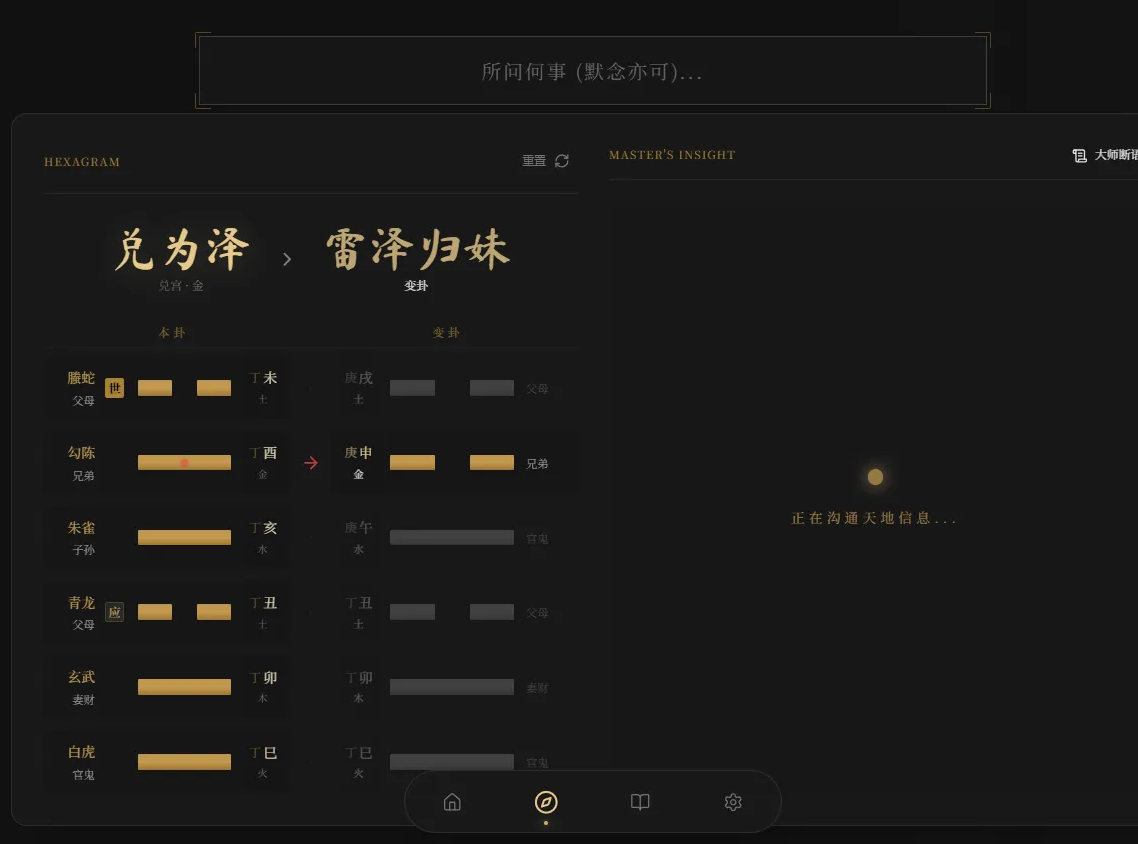This screenshot has height=844, width=1138.
Task: Click the scroll icon next to 大师断语
Action: click(1080, 155)
